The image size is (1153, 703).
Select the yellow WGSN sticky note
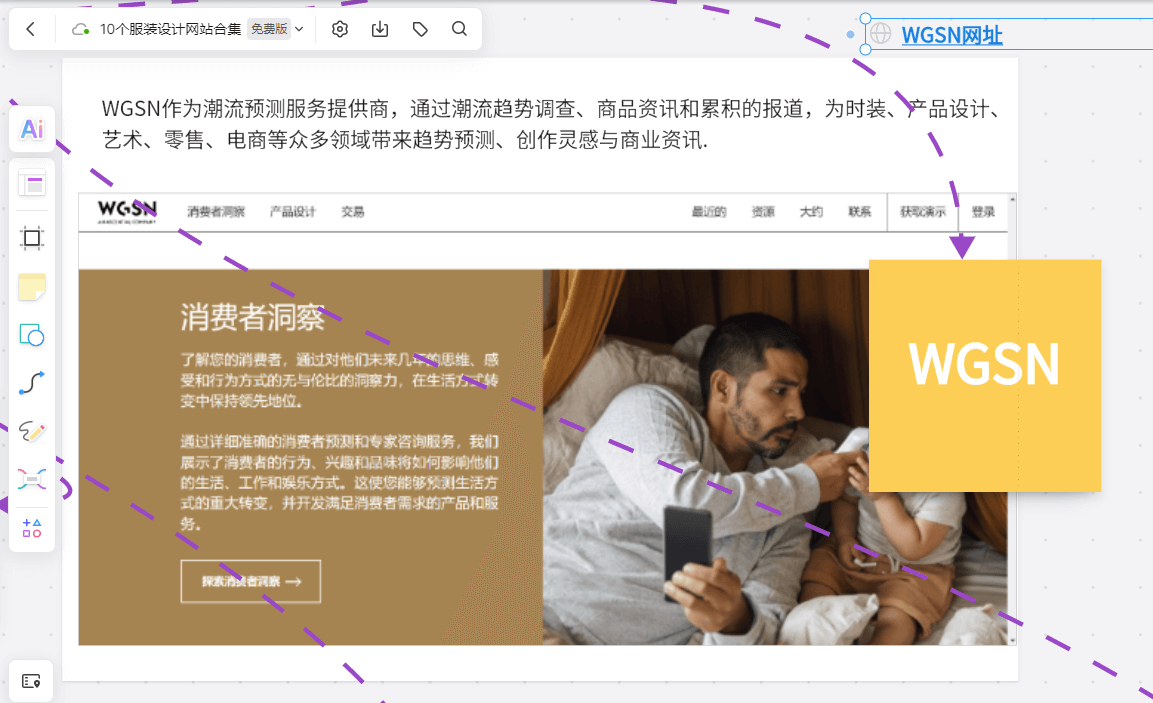tap(985, 375)
